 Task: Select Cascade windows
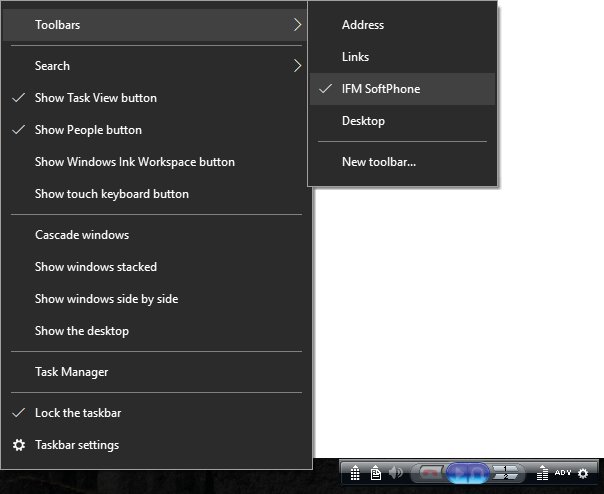pos(156,235)
